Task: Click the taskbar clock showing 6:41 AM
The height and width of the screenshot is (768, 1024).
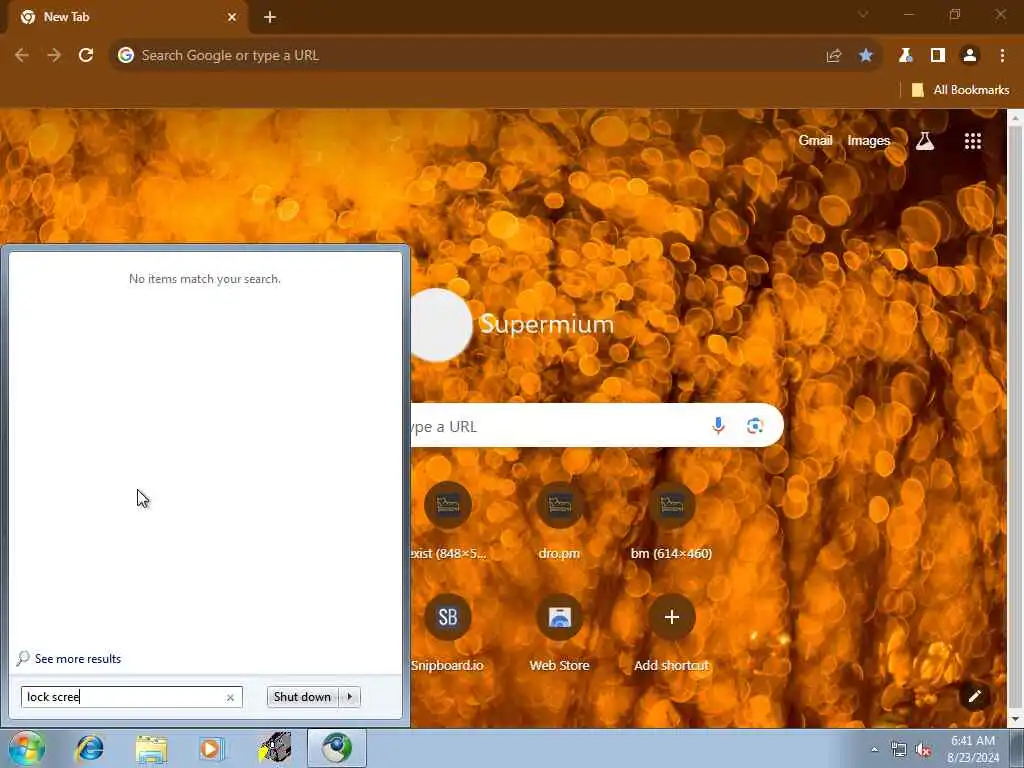Action: point(973,749)
